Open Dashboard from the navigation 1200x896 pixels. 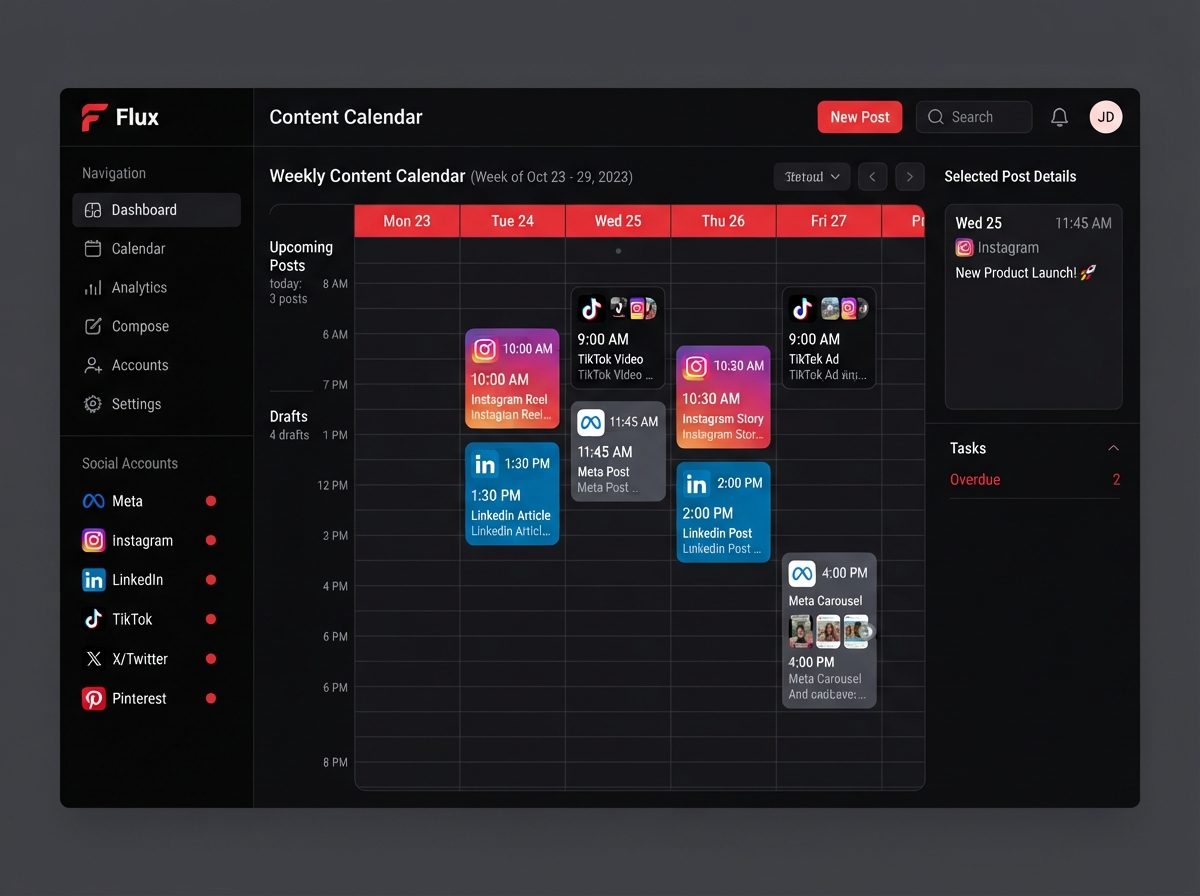[156, 210]
